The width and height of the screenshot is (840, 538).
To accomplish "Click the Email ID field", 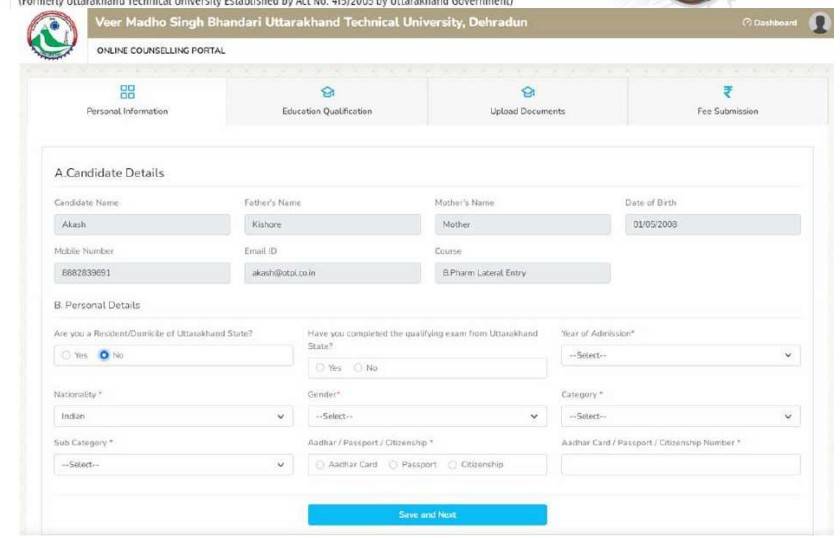I will coord(332,273).
